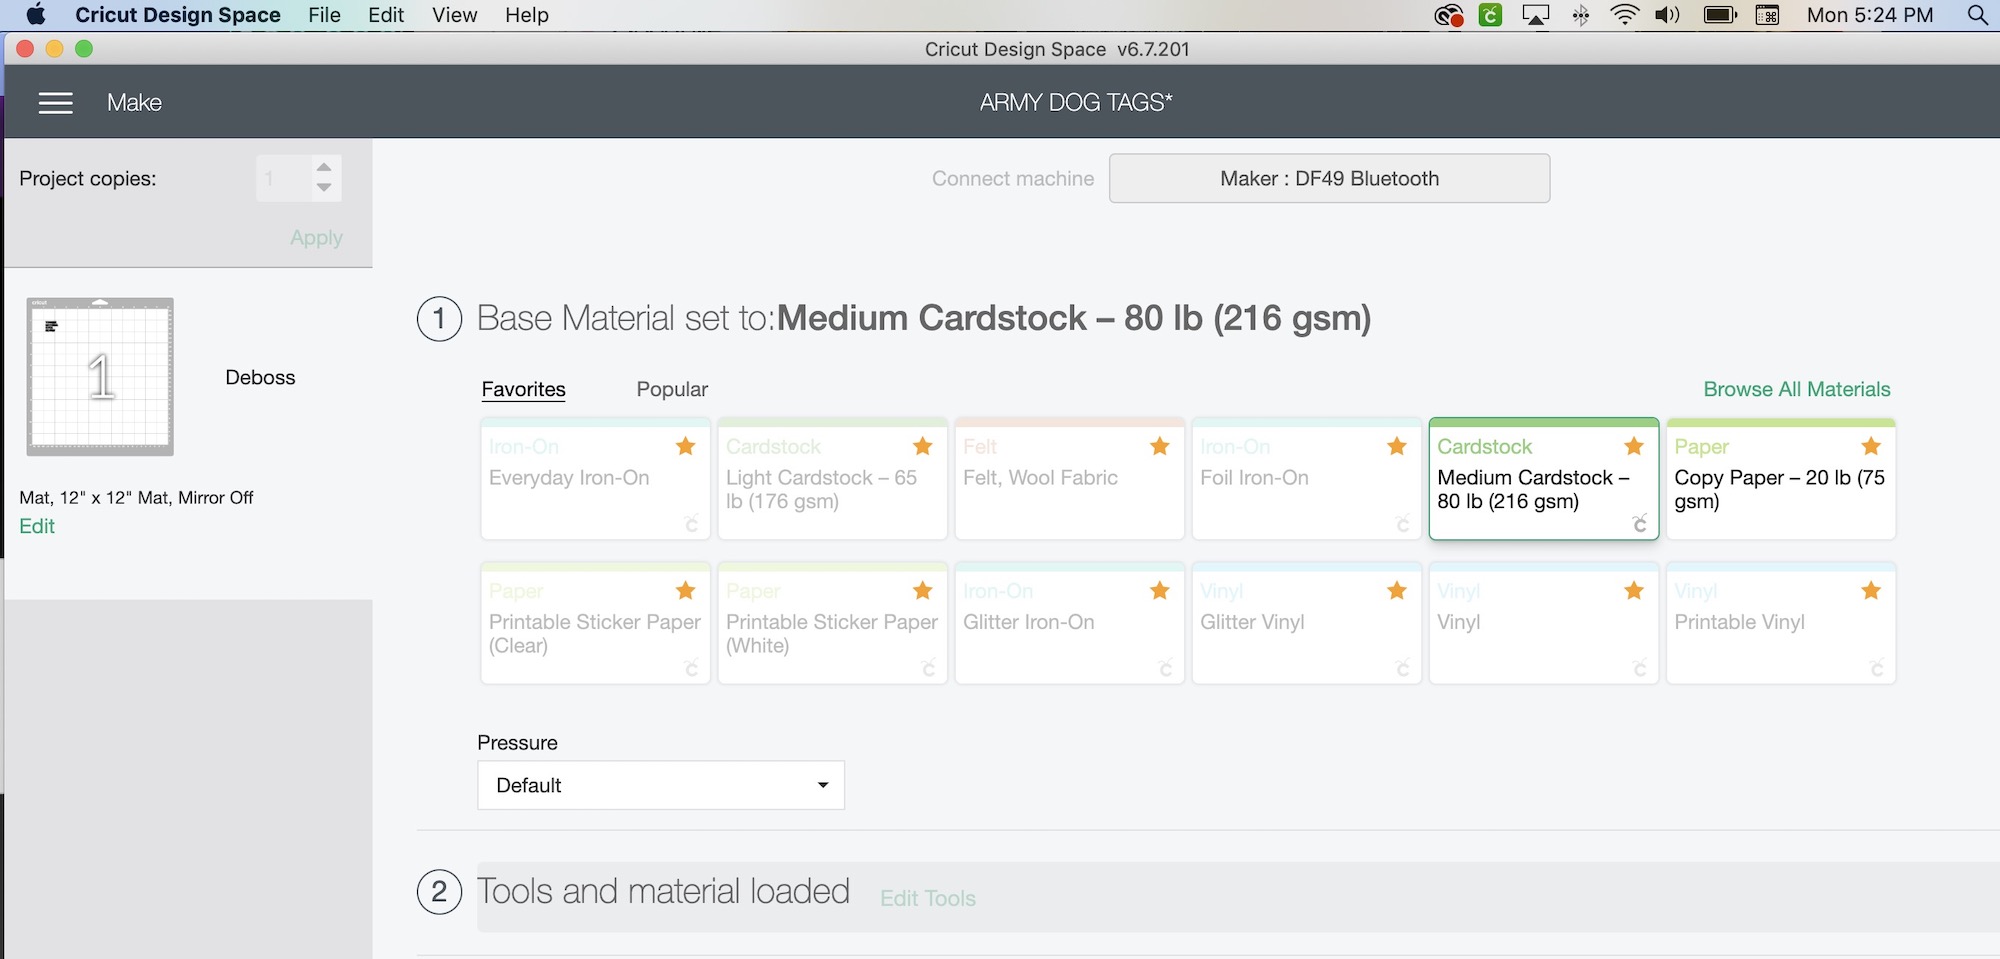Click Cricut logo icon on Printable Sticker Paper (White)
Viewport: 2000px width, 959px height.
click(x=929, y=667)
